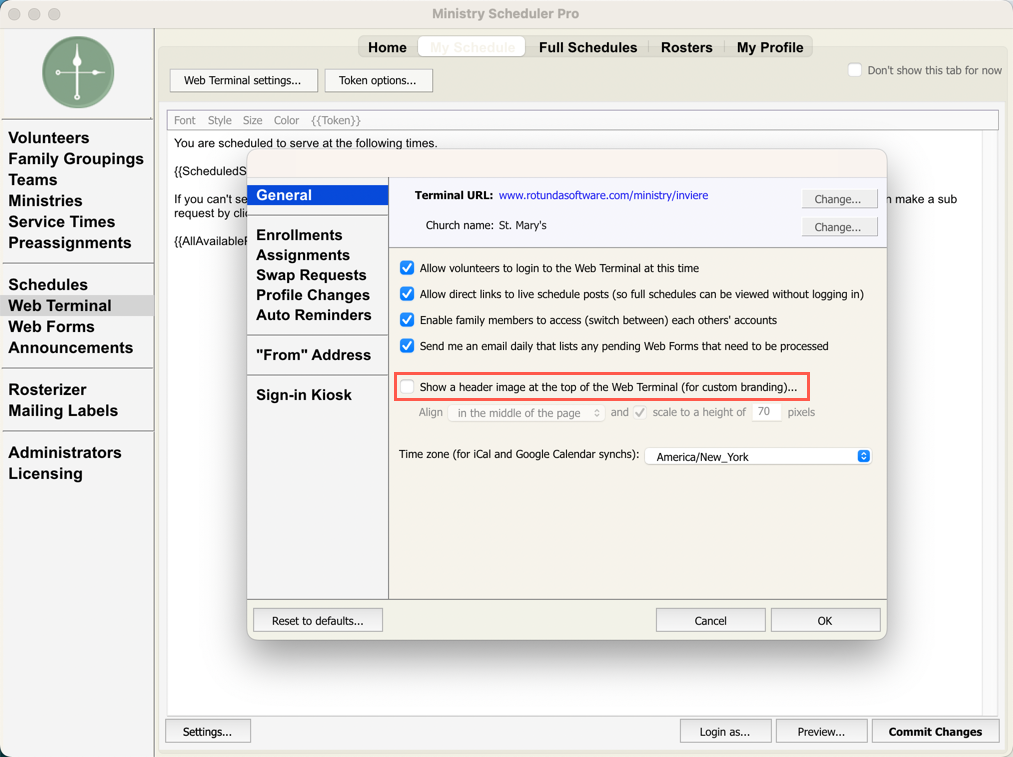
Task: Toggle the 'scale to a height of' checkbox
Action: point(640,412)
